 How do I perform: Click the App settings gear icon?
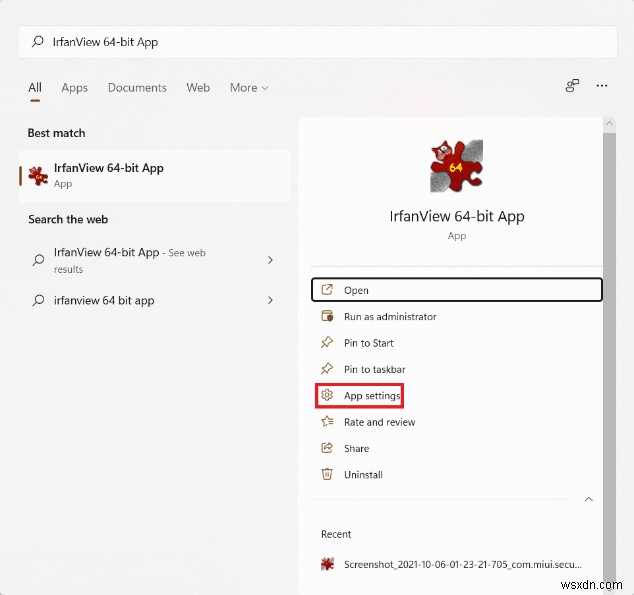tap(327, 395)
